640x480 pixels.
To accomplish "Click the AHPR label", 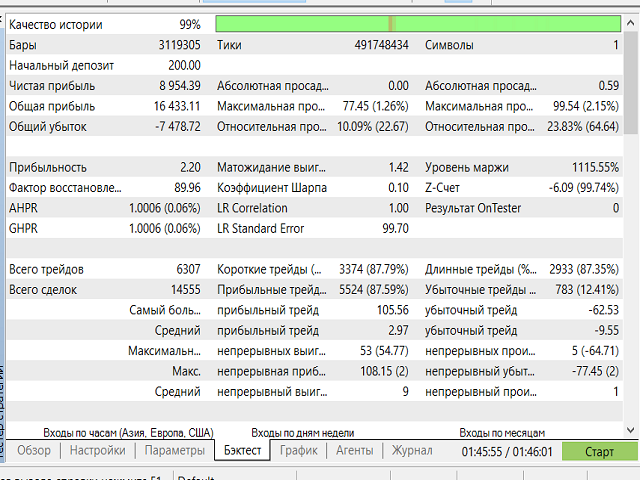I will tap(23, 208).
